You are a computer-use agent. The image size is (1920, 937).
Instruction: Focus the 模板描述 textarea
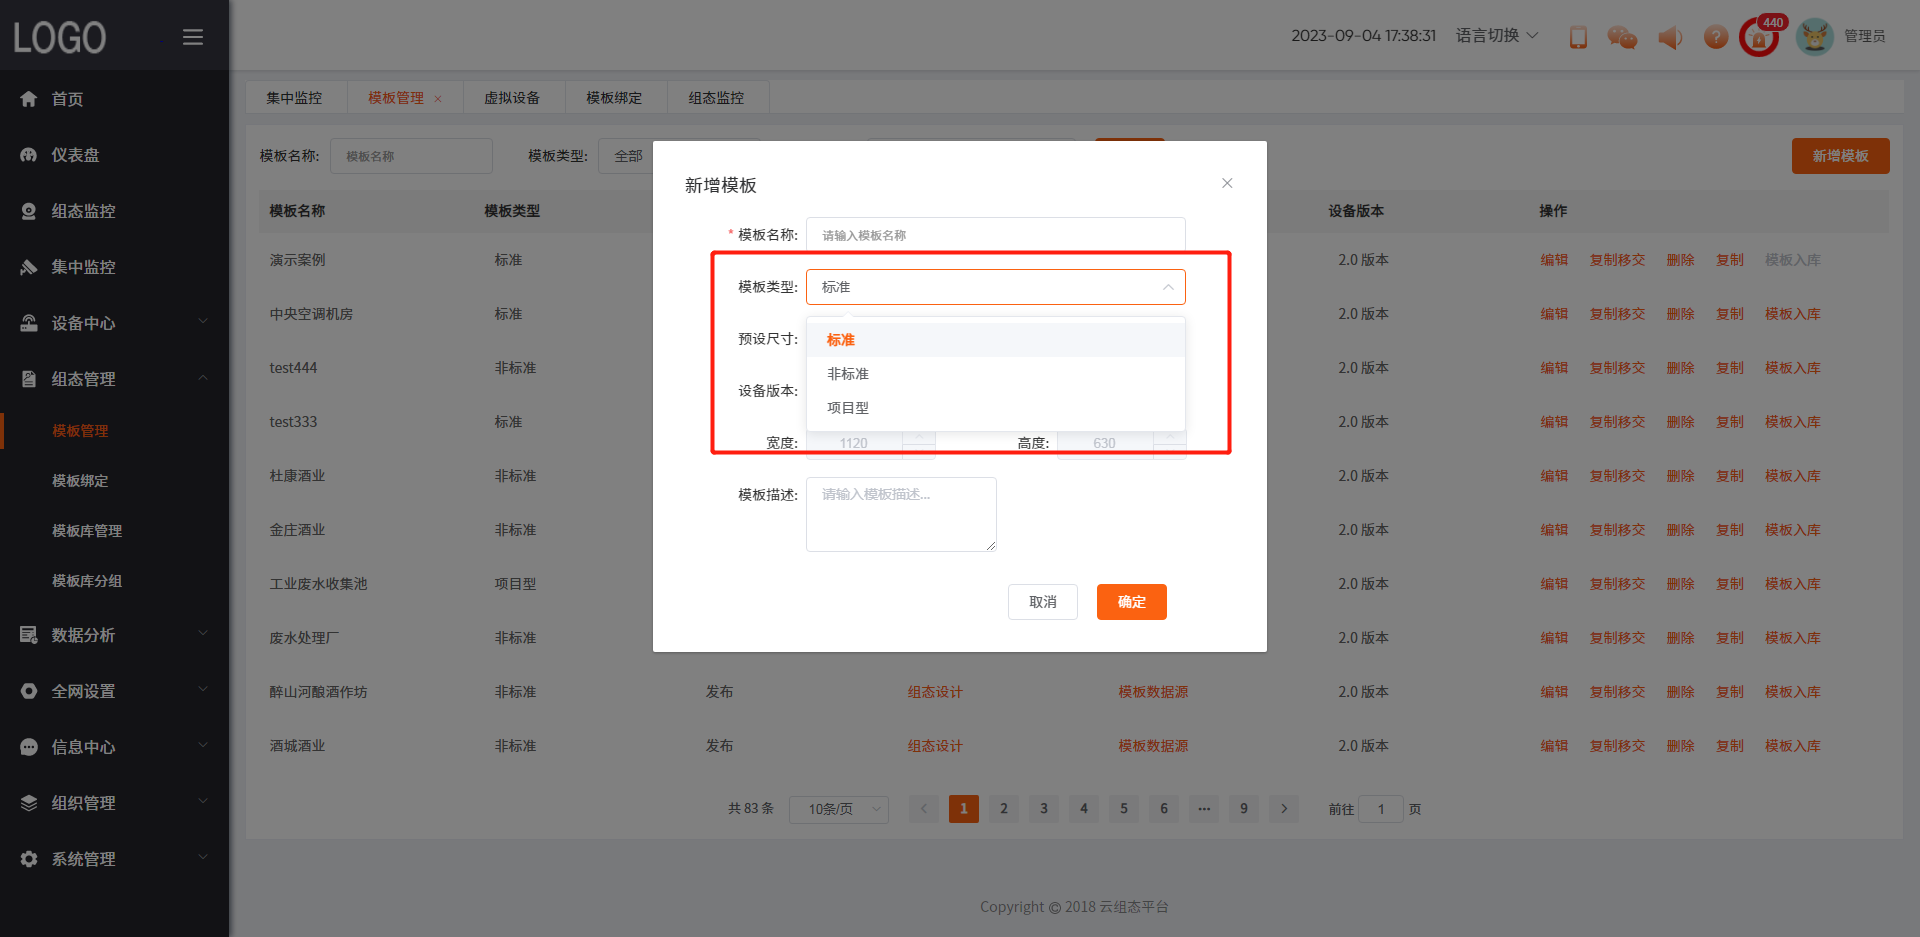901,514
